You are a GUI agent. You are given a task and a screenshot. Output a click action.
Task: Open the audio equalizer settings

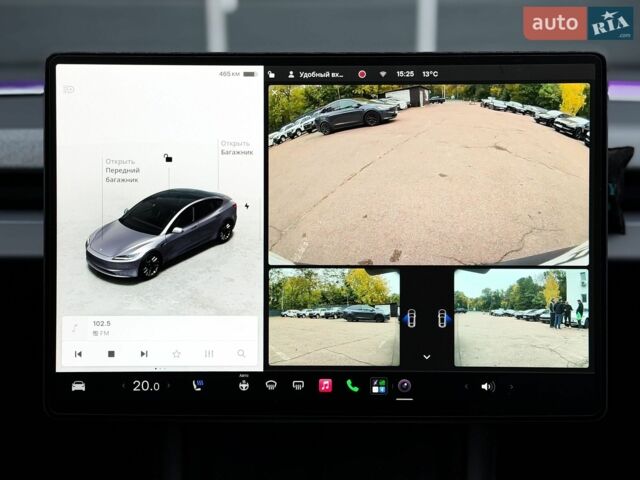coord(209,354)
